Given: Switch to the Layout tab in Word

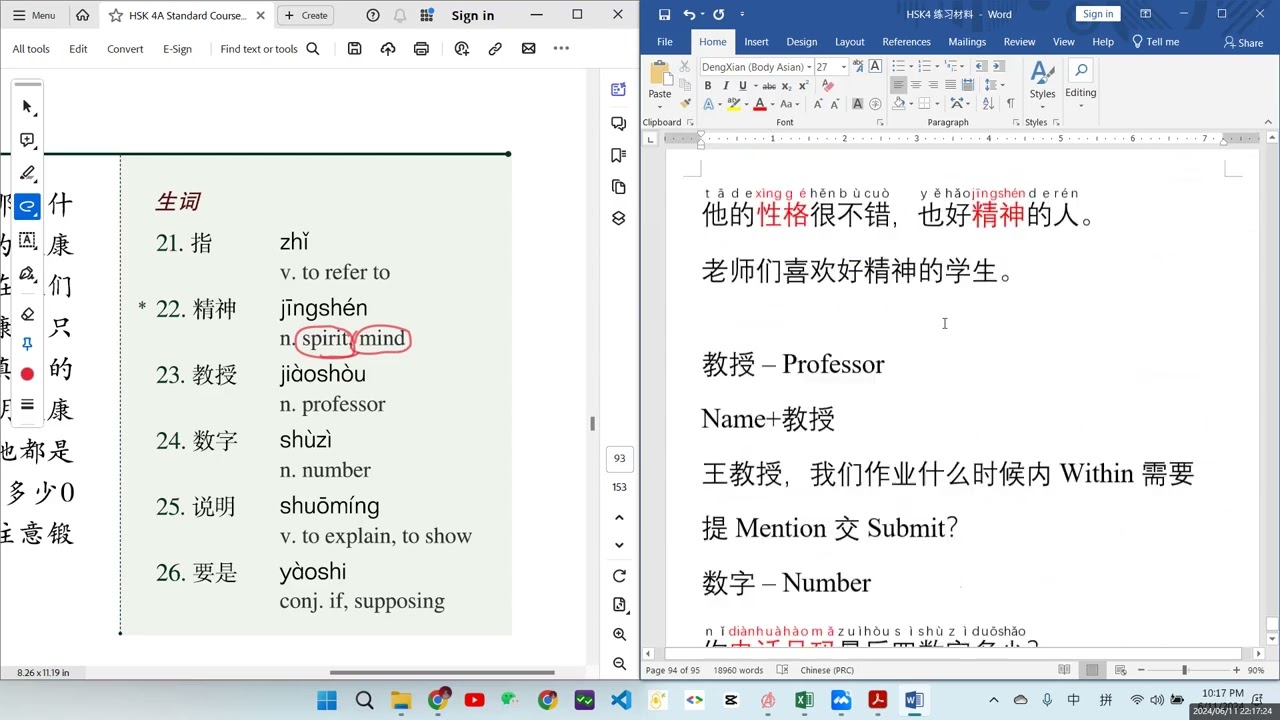Looking at the screenshot, I should tap(849, 42).
